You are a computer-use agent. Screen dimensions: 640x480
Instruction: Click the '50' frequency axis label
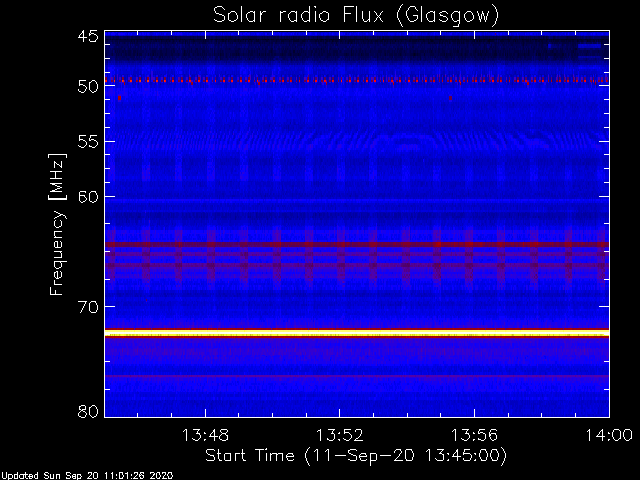coord(88,86)
